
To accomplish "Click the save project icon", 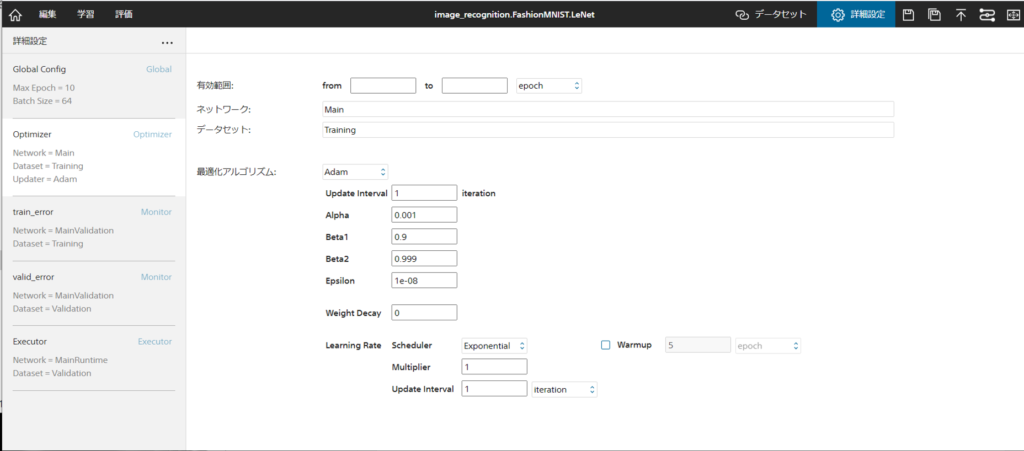I will tap(909, 14).
